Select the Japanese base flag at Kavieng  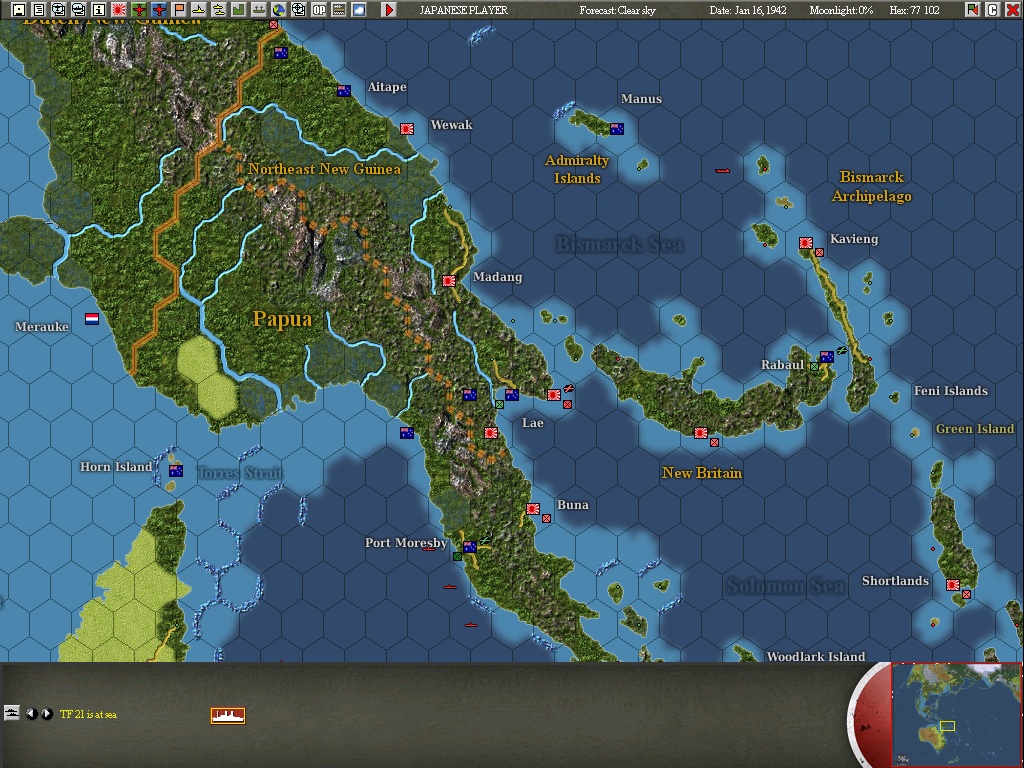click(806, 243)
